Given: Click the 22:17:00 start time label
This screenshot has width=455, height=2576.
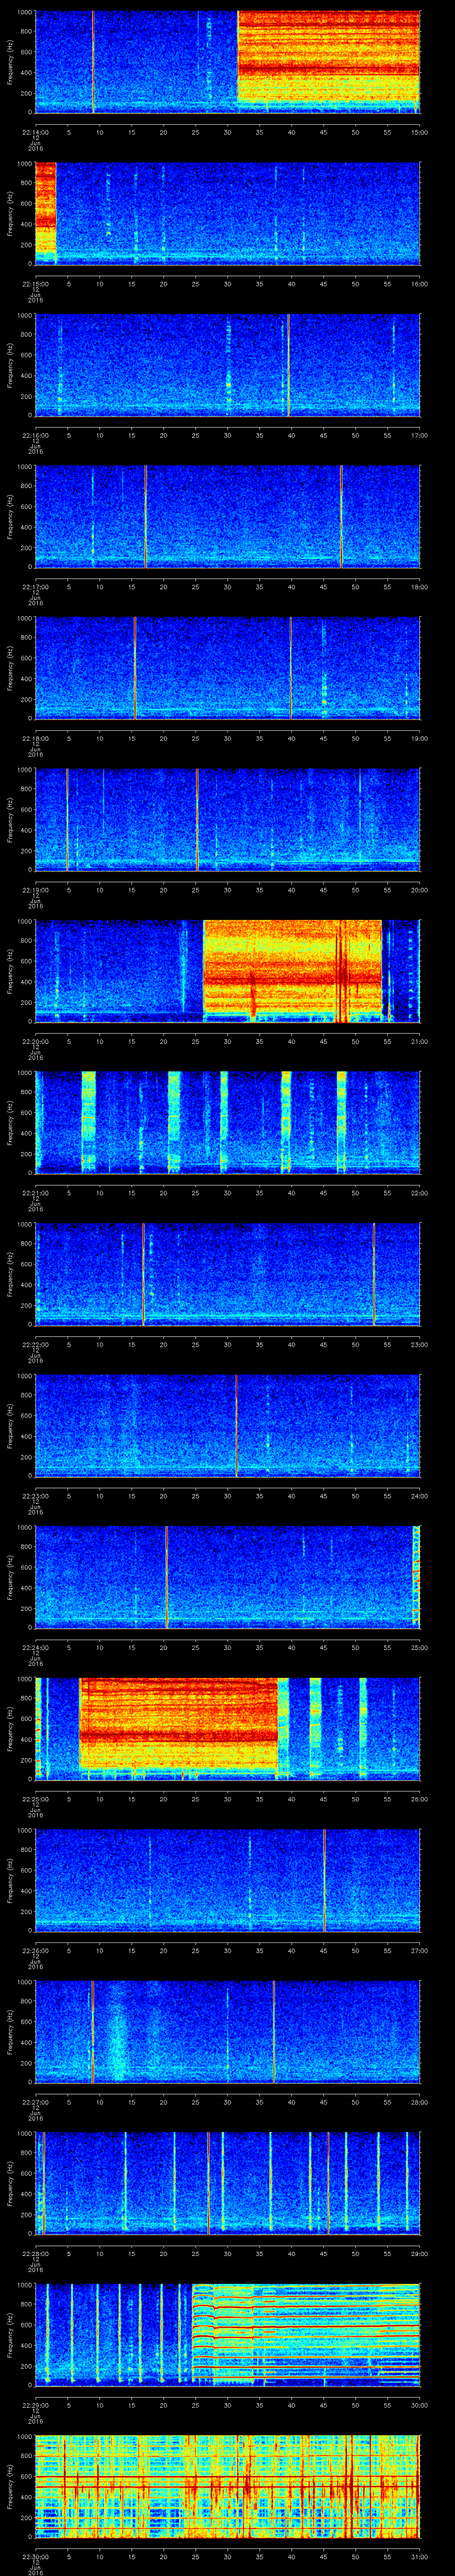Looking at the screenshot, I should pos(35,586).
